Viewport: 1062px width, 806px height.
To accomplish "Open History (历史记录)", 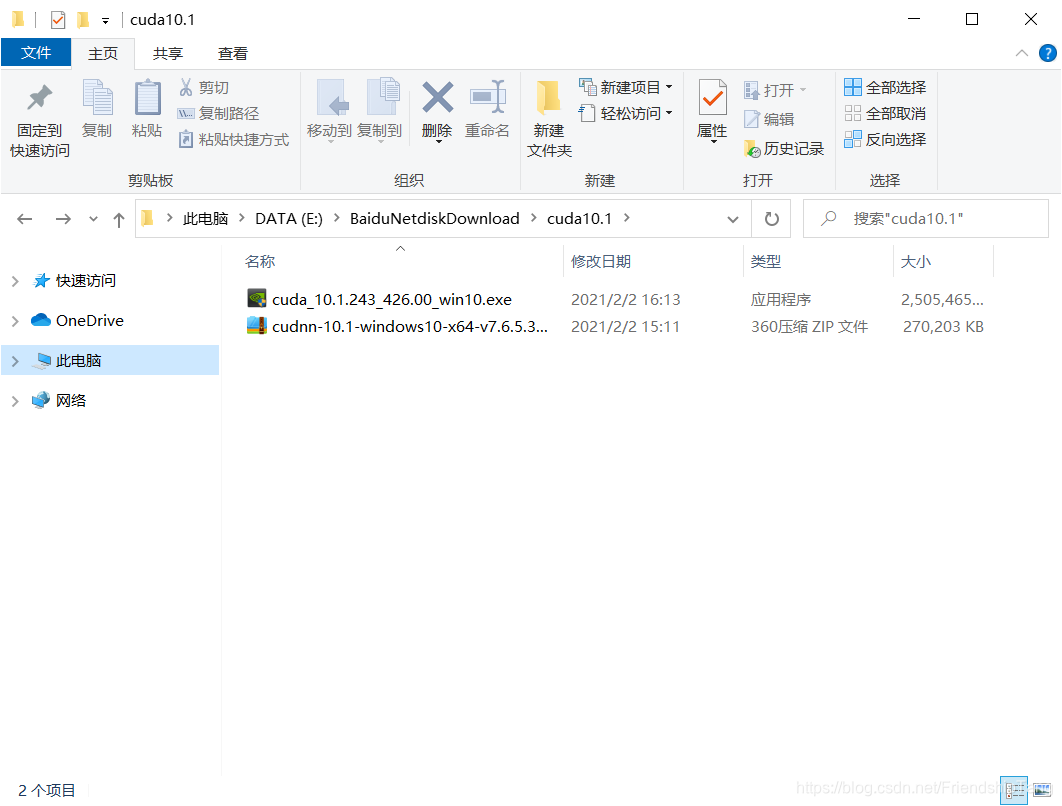I will pyautogui.click(x=784, y=148).
